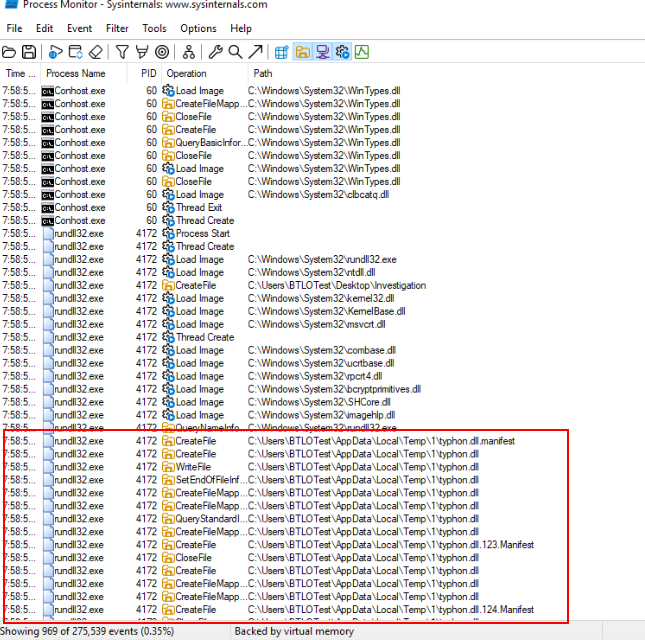Toggle Show Registry Activity icon

282,52
